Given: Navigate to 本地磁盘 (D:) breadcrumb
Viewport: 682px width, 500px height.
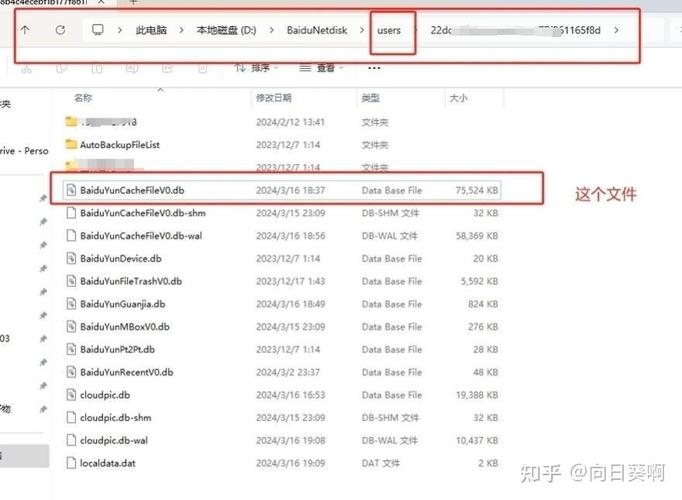Looking at the screenshot, I should [x=226, y=30].
